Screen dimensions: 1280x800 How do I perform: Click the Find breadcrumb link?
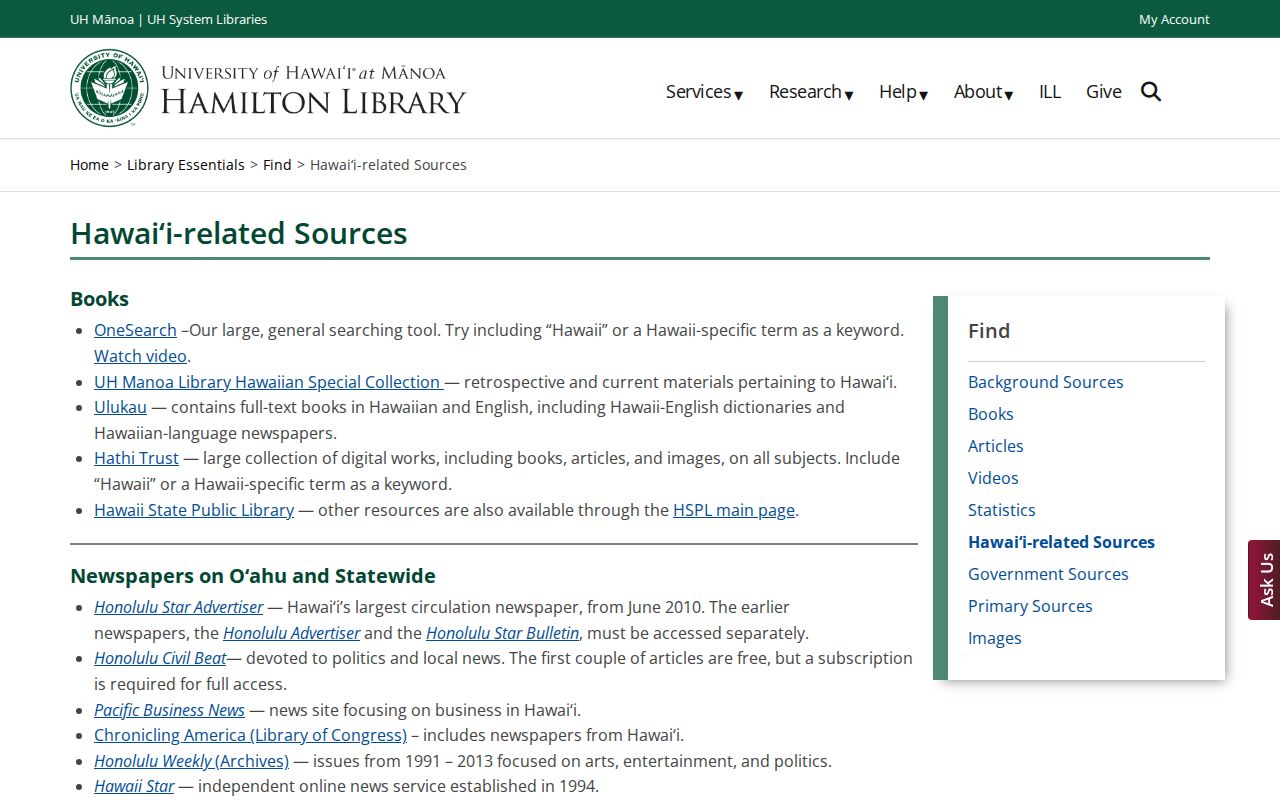[x=277, y=165]
